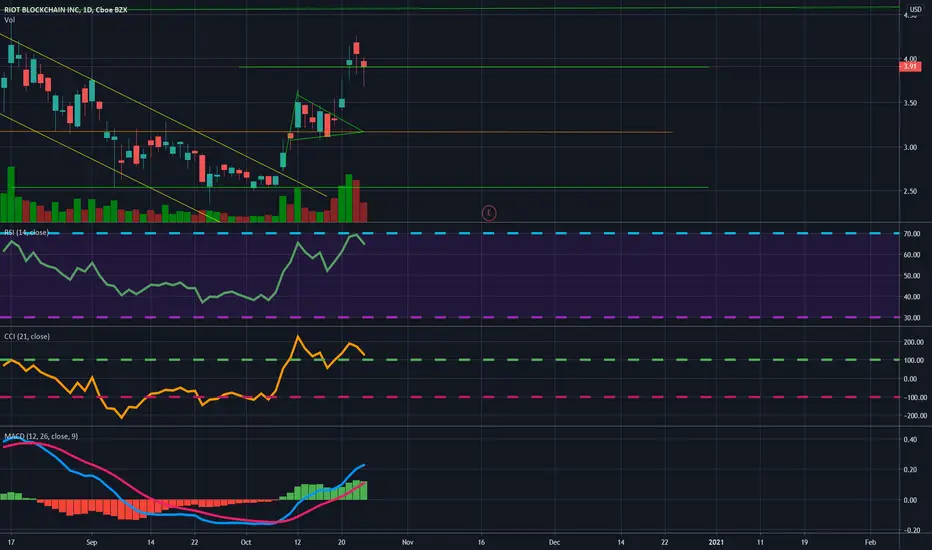Click the 60.00 RSI axis label

(912, 254)
